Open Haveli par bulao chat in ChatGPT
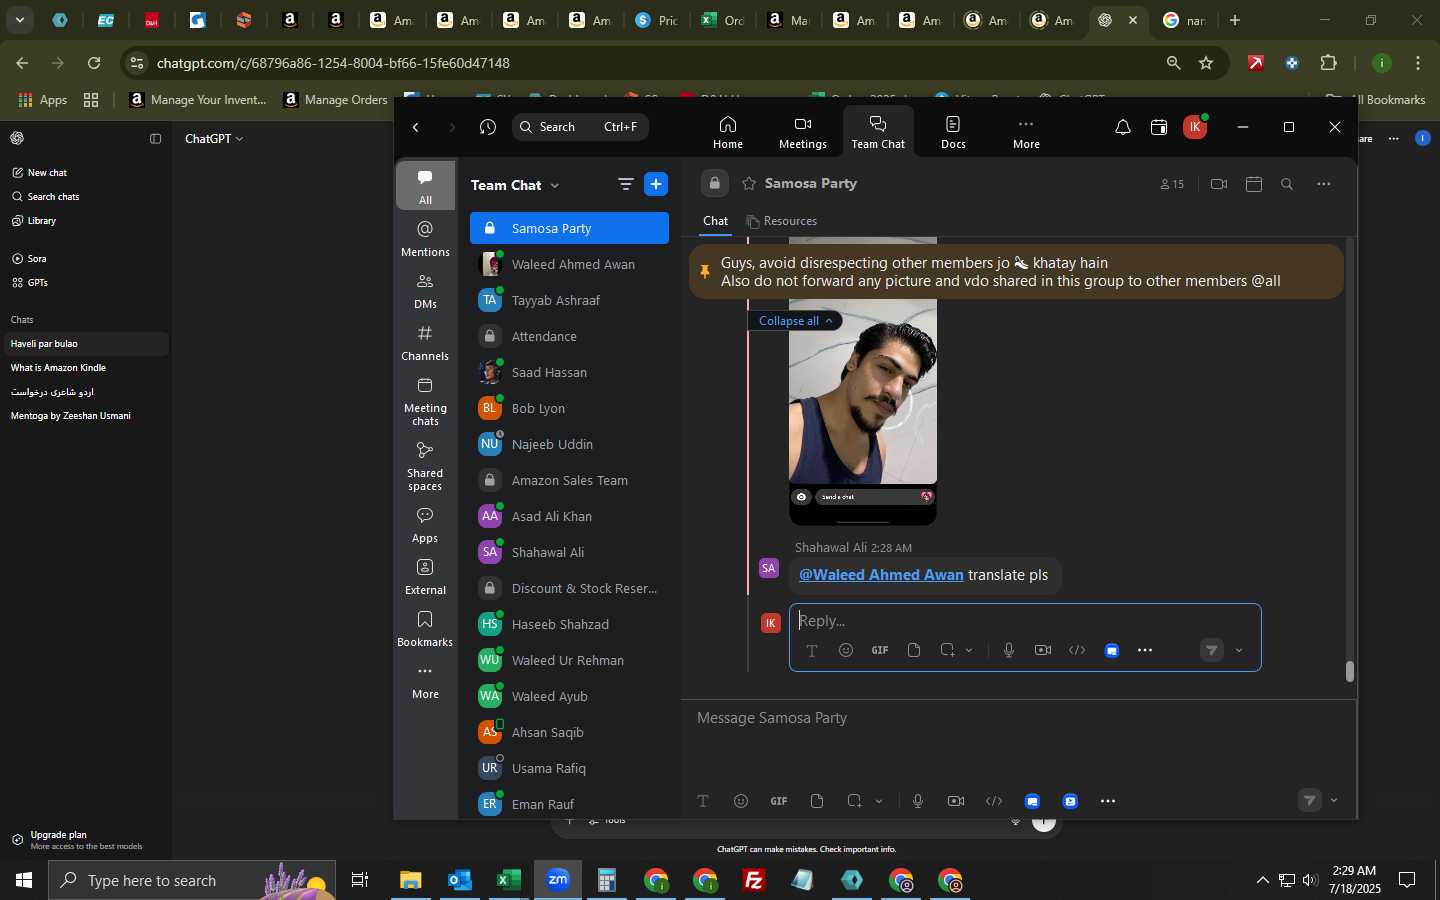1440x900 pixels. pyautogui.click(x=85, y=344)
